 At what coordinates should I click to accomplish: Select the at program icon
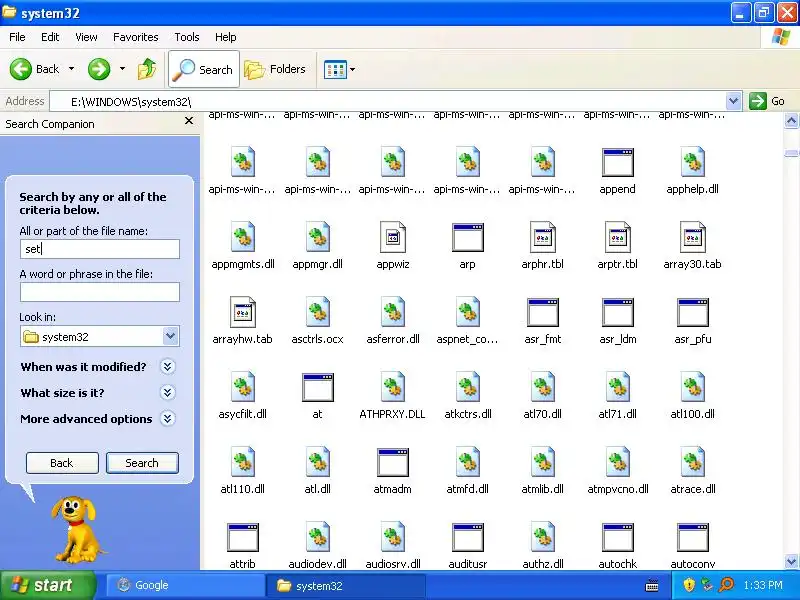coord(317,396)
